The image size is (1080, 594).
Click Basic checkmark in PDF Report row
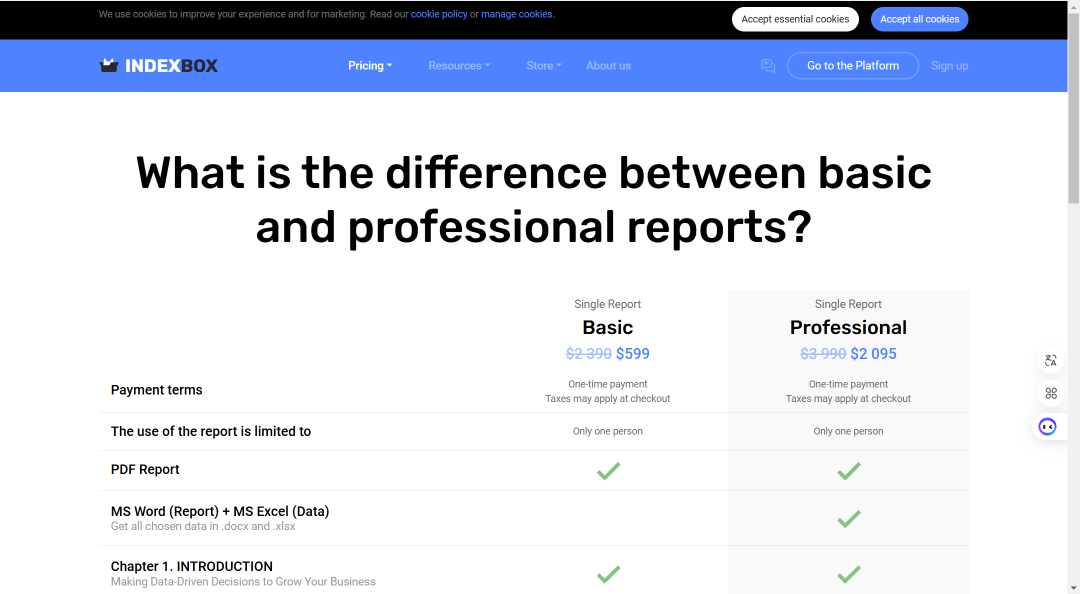point(608,471)
